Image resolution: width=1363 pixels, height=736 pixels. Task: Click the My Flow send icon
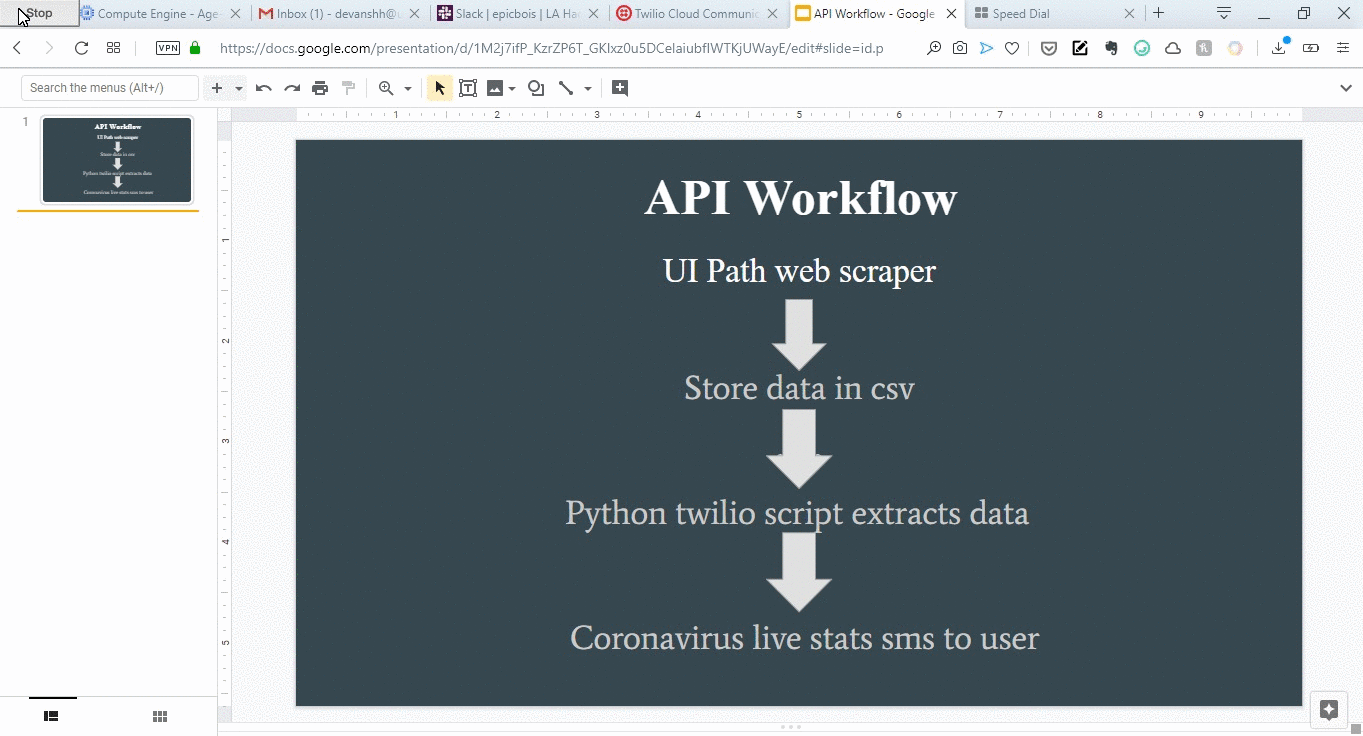[x=986, y=48]
